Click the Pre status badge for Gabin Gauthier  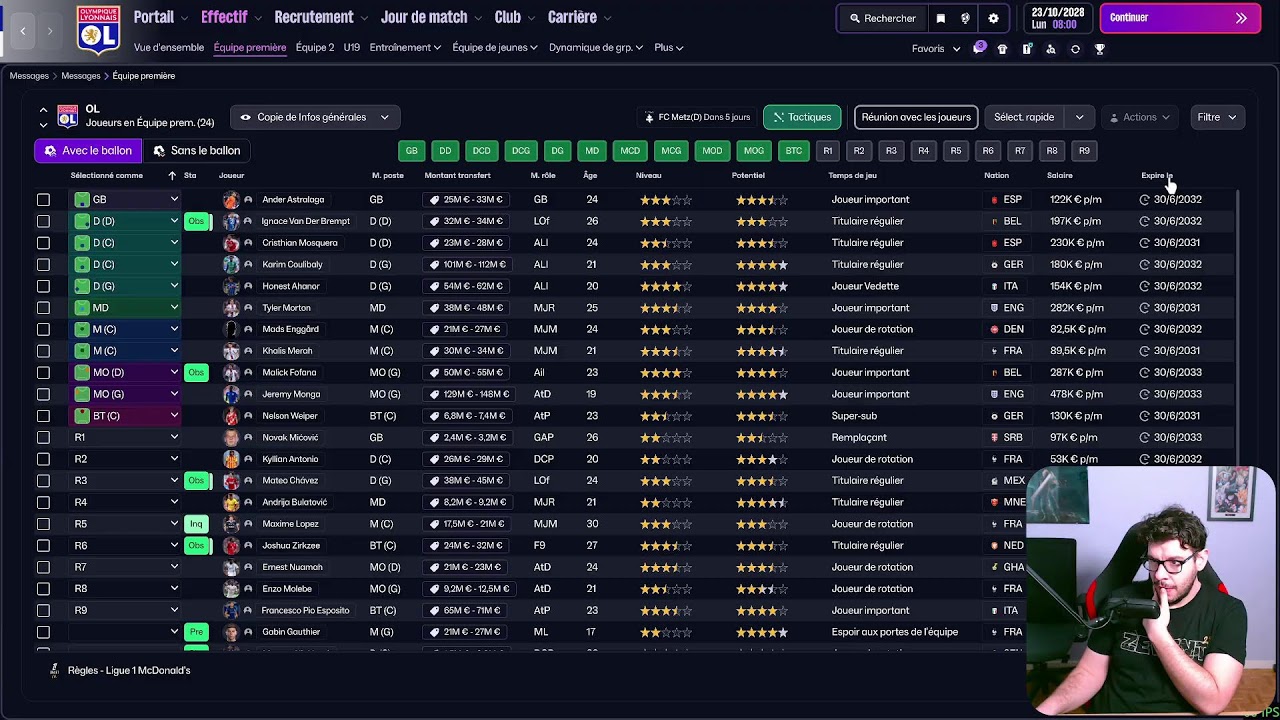click(x=197, y=632)
